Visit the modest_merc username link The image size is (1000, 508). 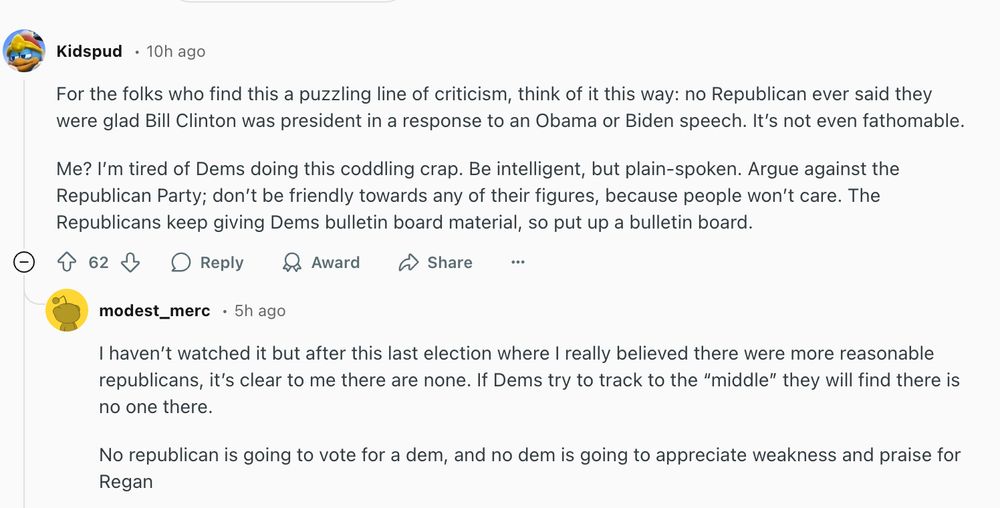(154, 311)
